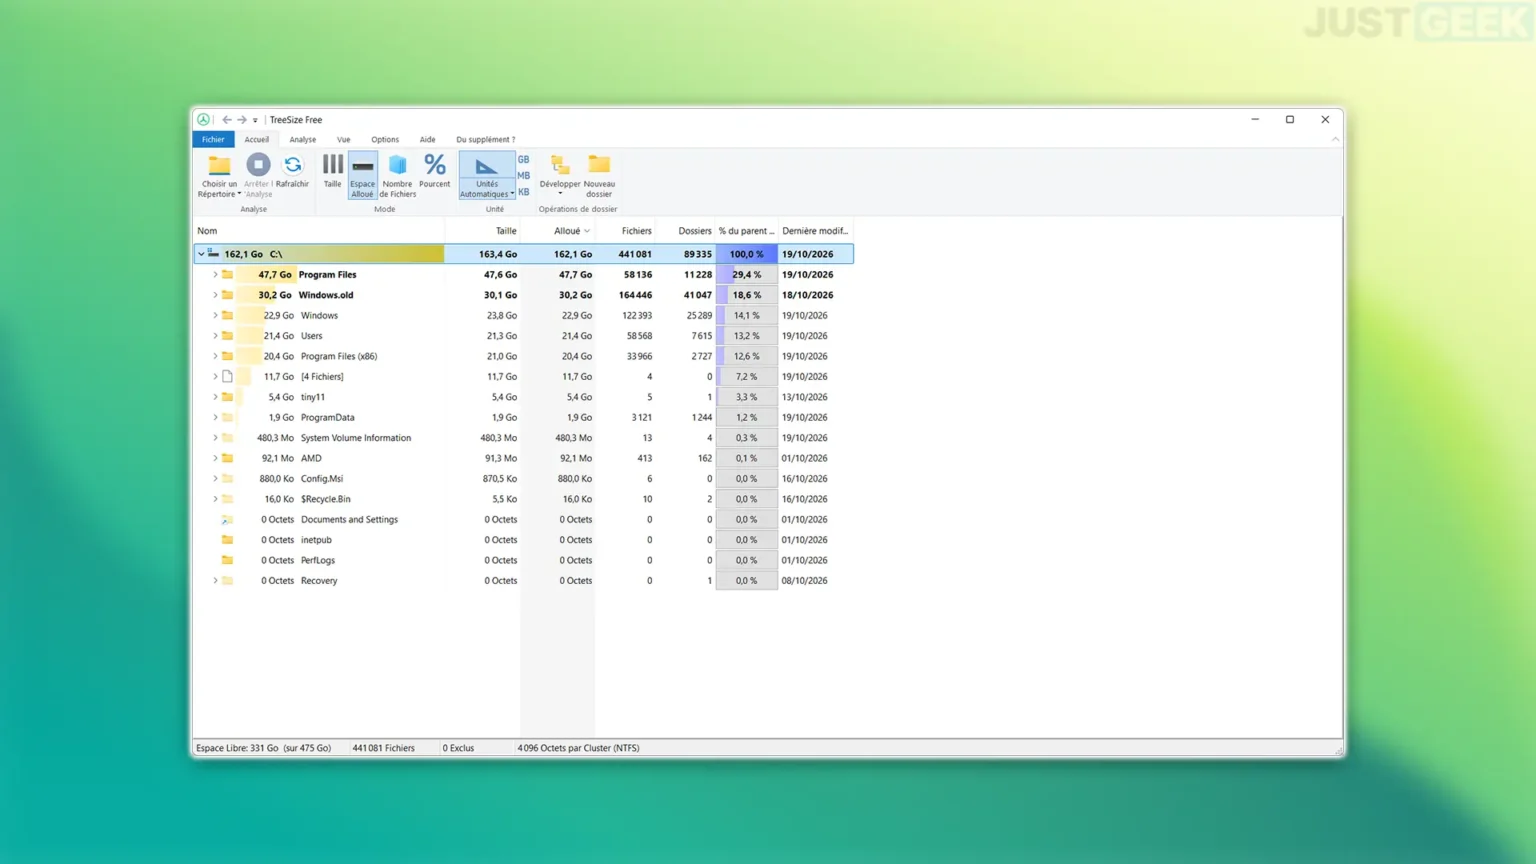The image size is (1536, 864).
Task: Click the file icon of [4 Fichiers]
Action: 227,377
